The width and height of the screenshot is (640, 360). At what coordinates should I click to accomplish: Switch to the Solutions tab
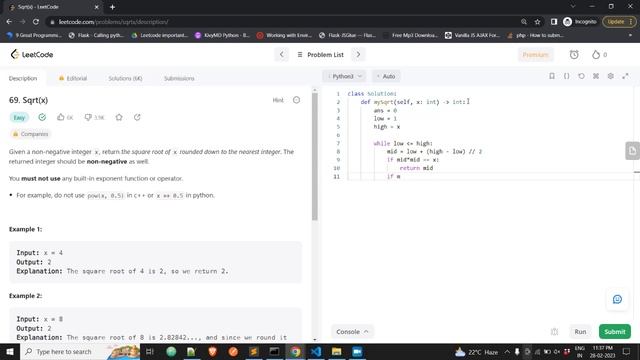coord(125,78)
